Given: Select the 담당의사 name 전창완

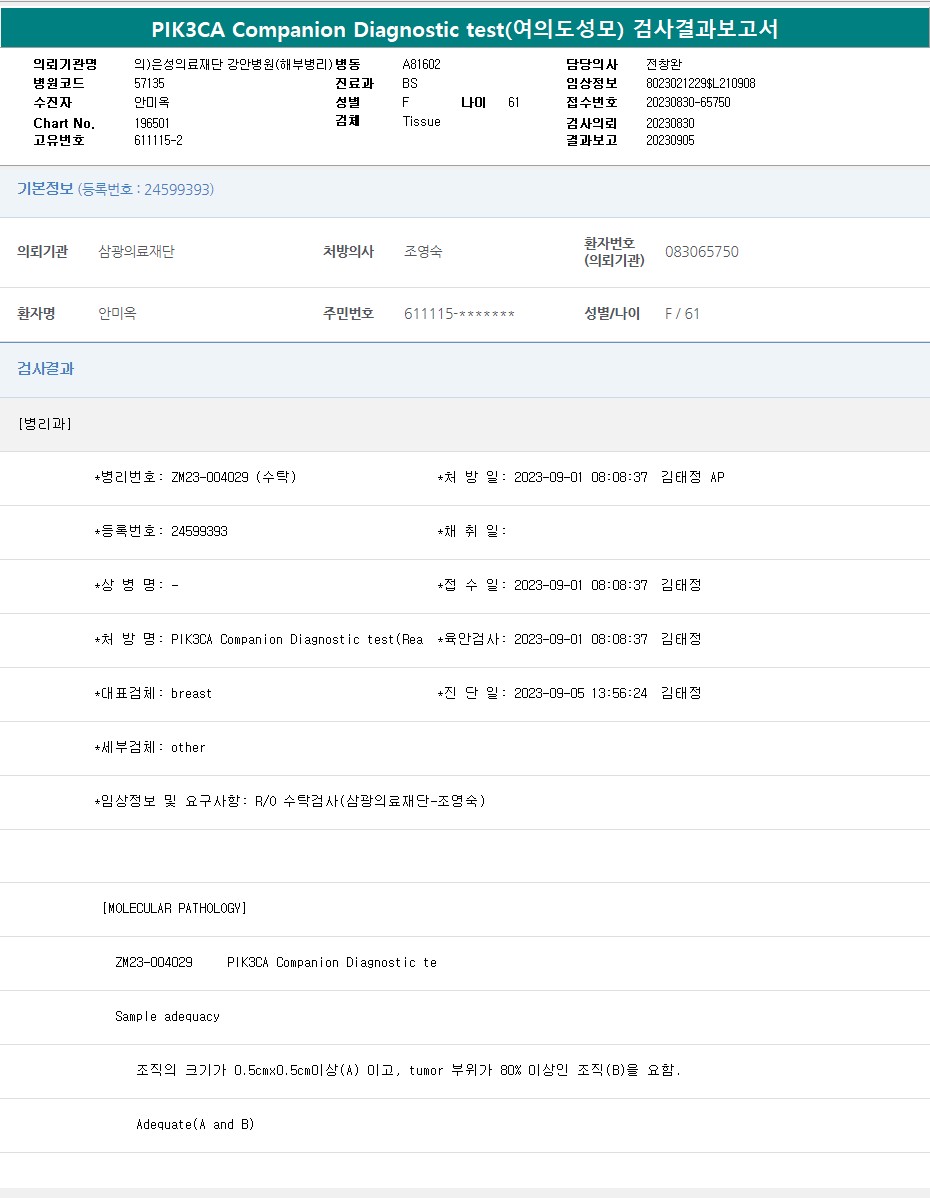Looking at the screenshot, I should click(x=664, y=64).
